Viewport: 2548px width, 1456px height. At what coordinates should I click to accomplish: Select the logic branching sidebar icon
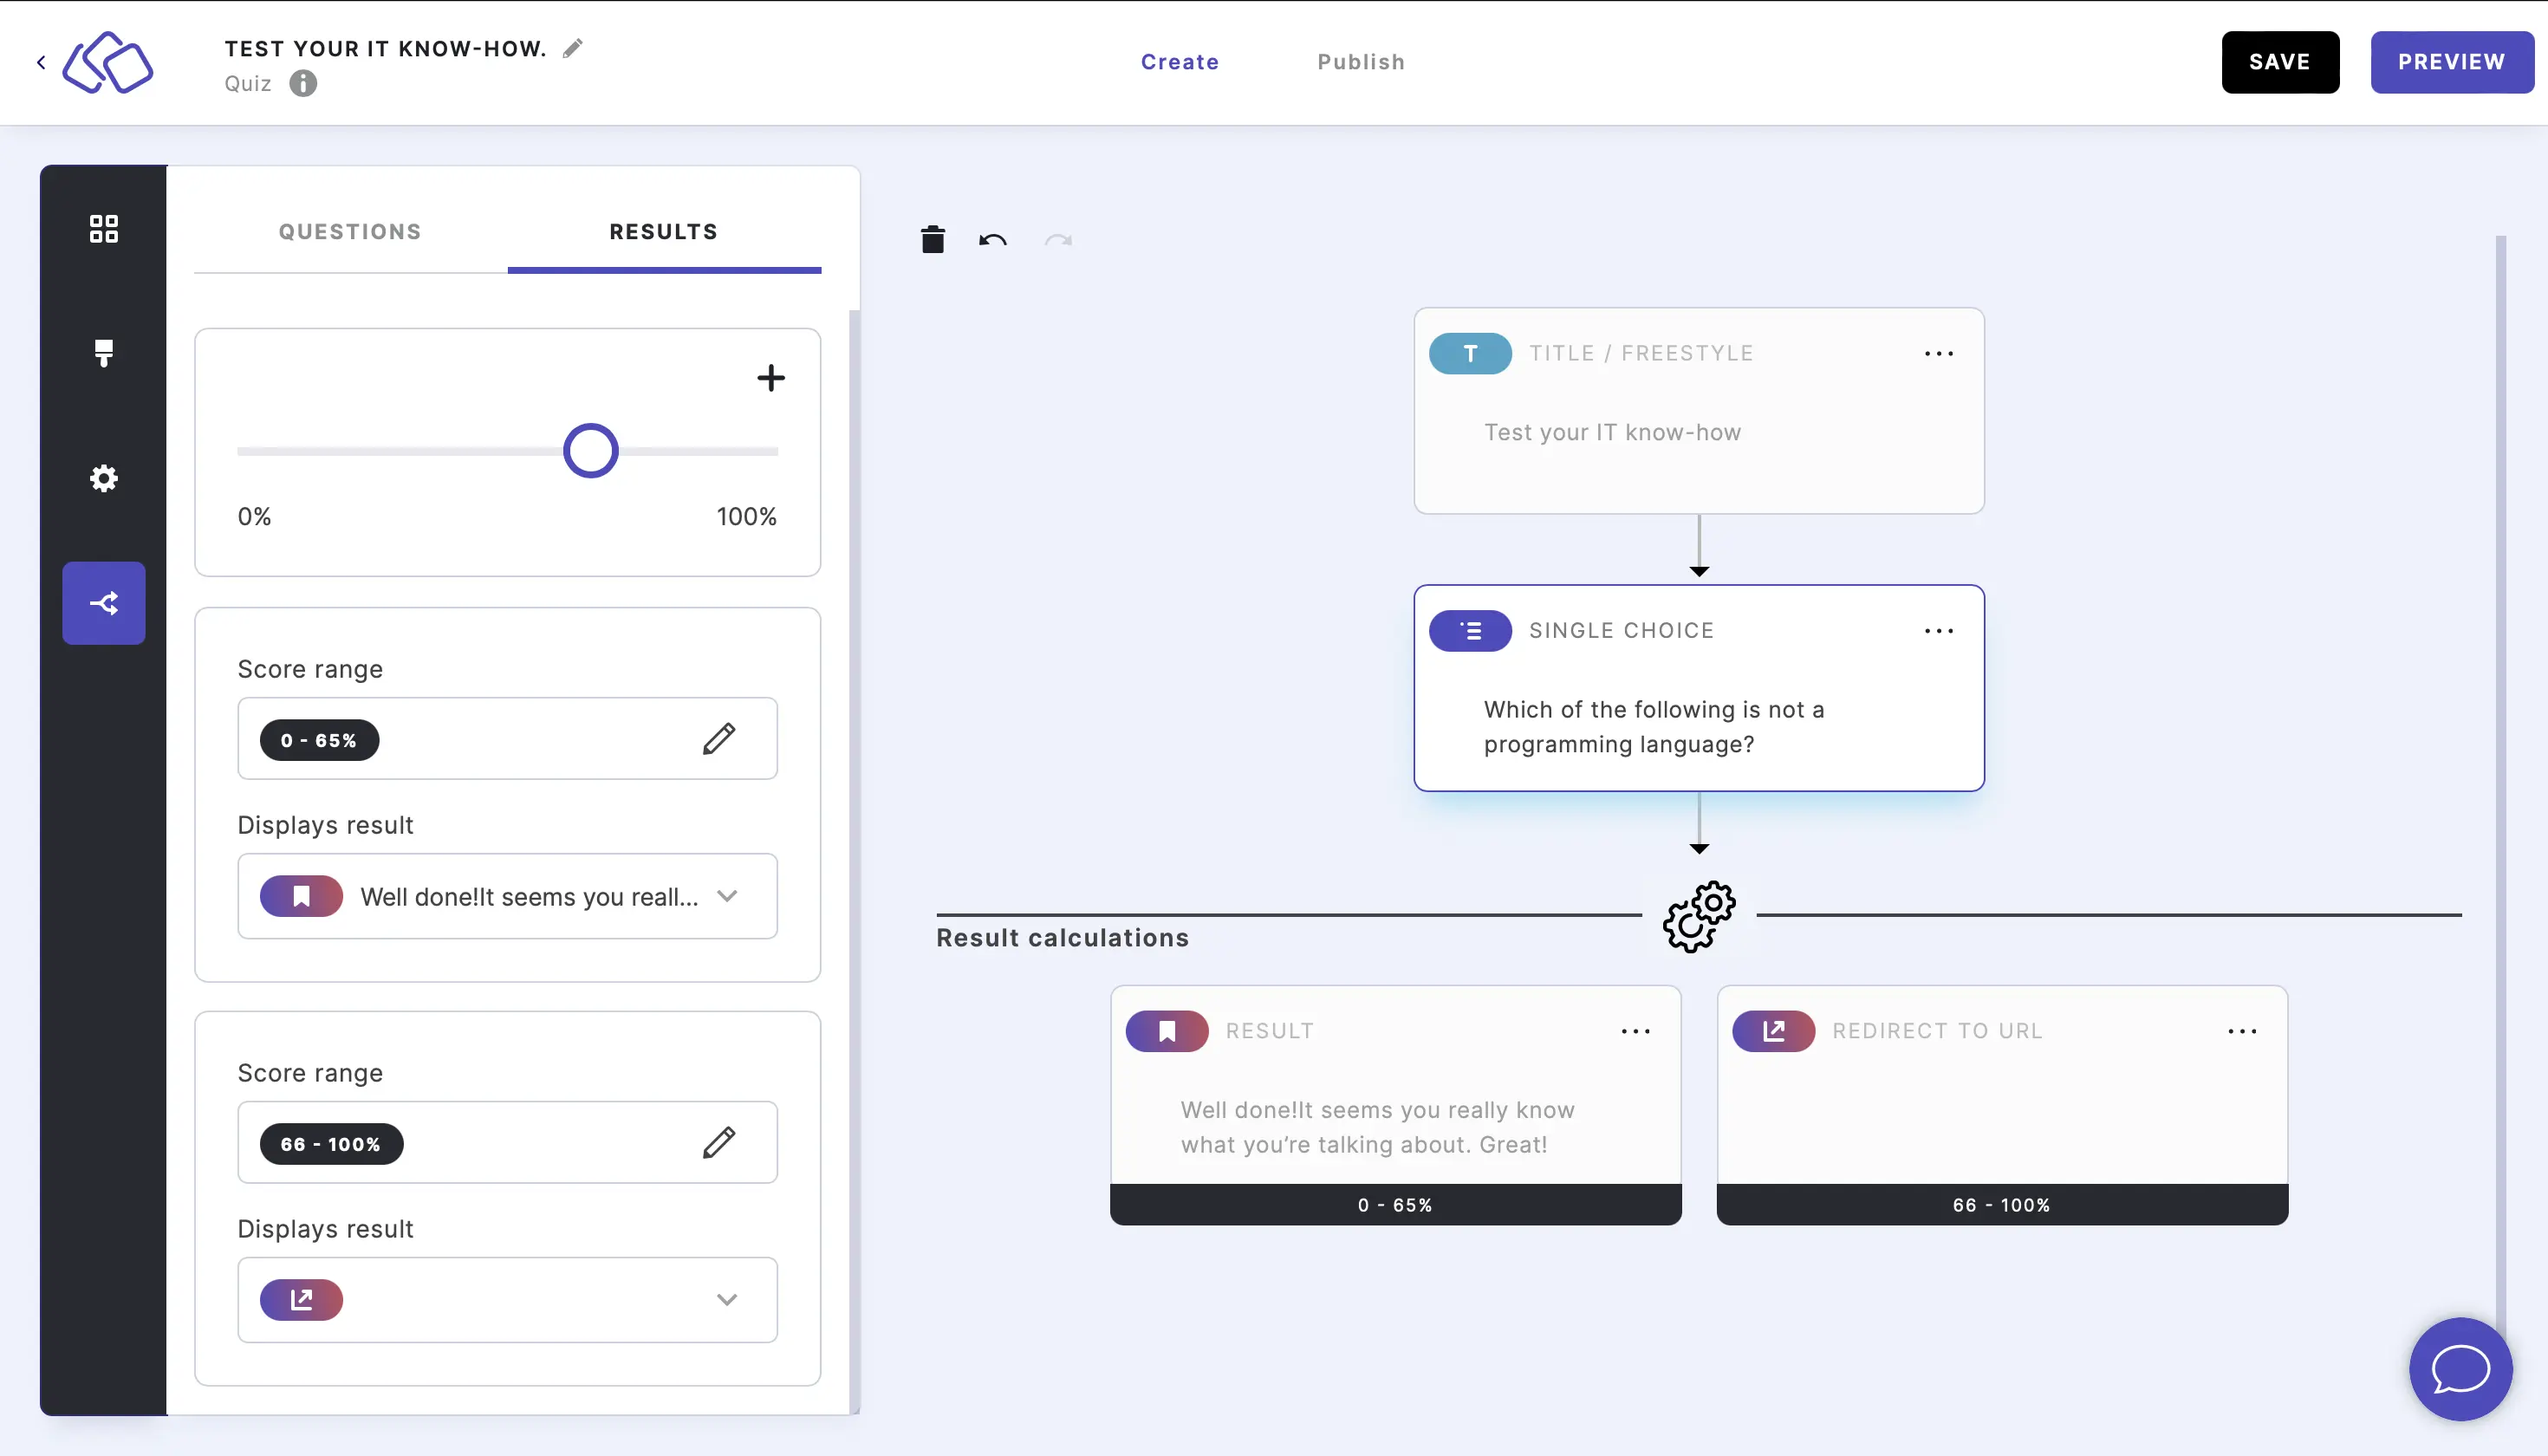pyautogui.click(x=104, y=603)
